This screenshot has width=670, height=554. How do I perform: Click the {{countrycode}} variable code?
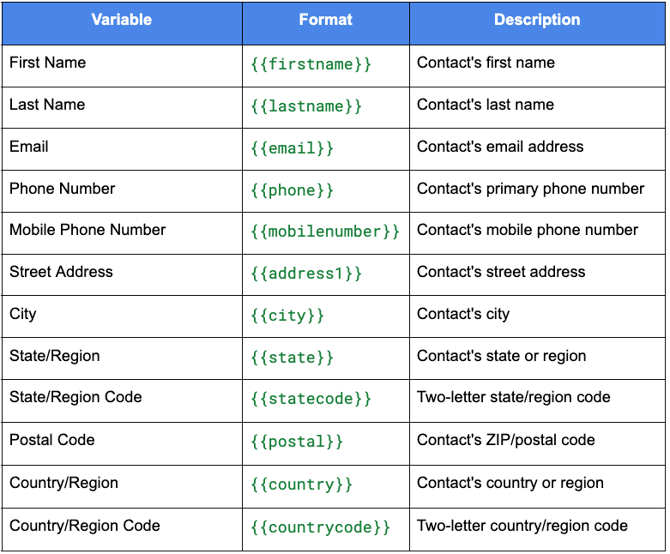pyautogui.click(x=320, y=528)
